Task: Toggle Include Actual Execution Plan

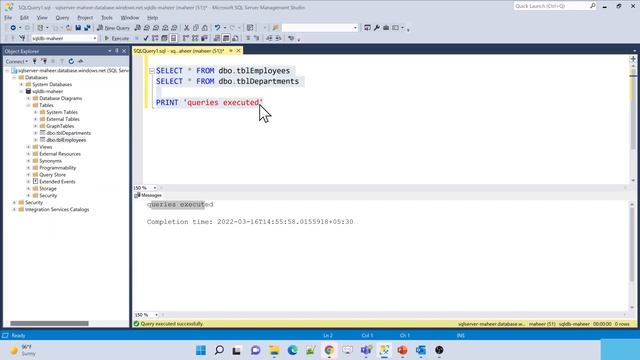Action: tap(186, 38)
